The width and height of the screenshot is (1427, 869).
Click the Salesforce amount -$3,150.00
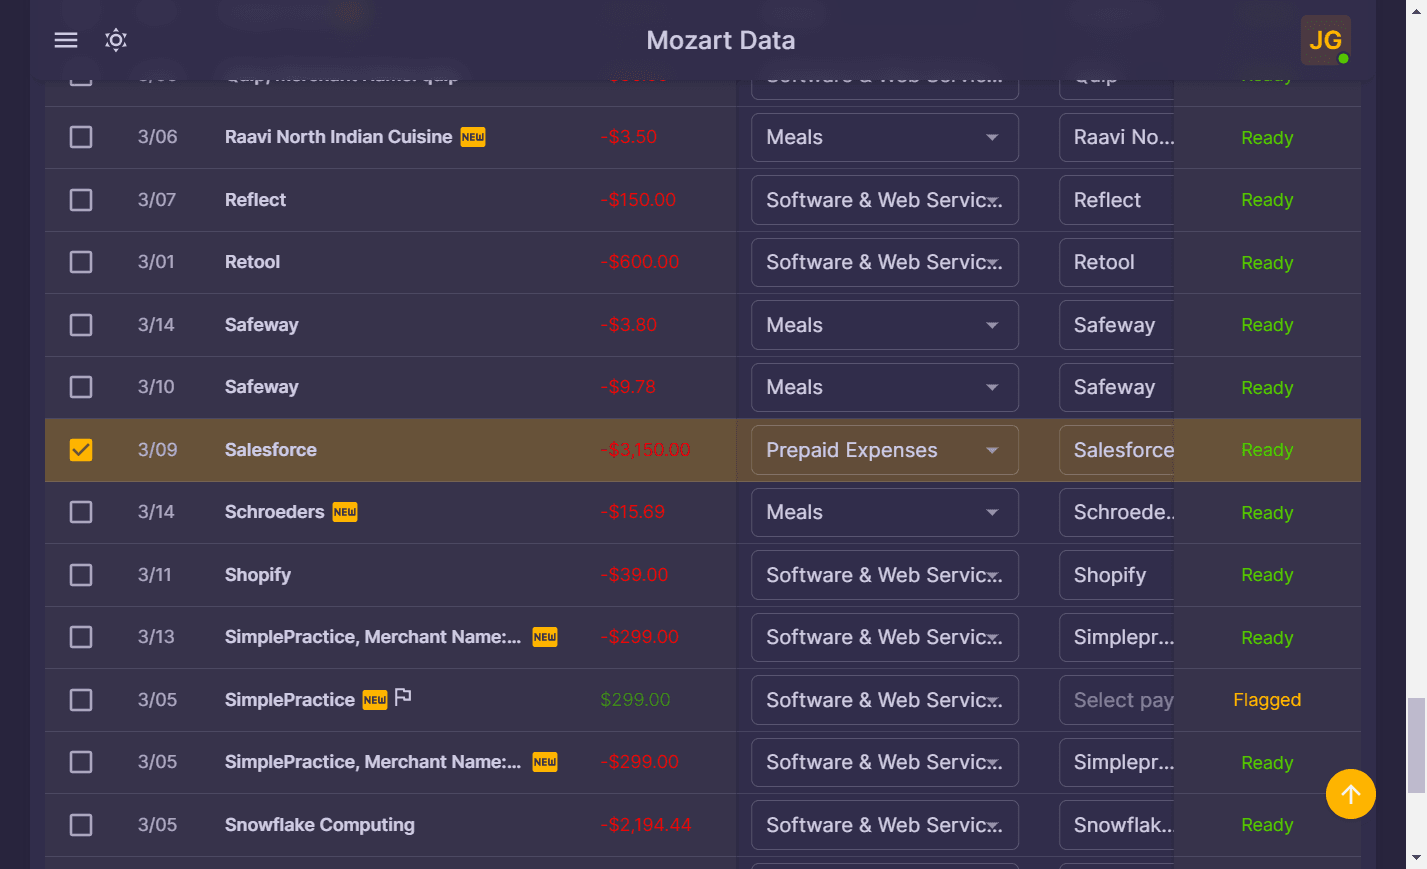pos(647,450)
